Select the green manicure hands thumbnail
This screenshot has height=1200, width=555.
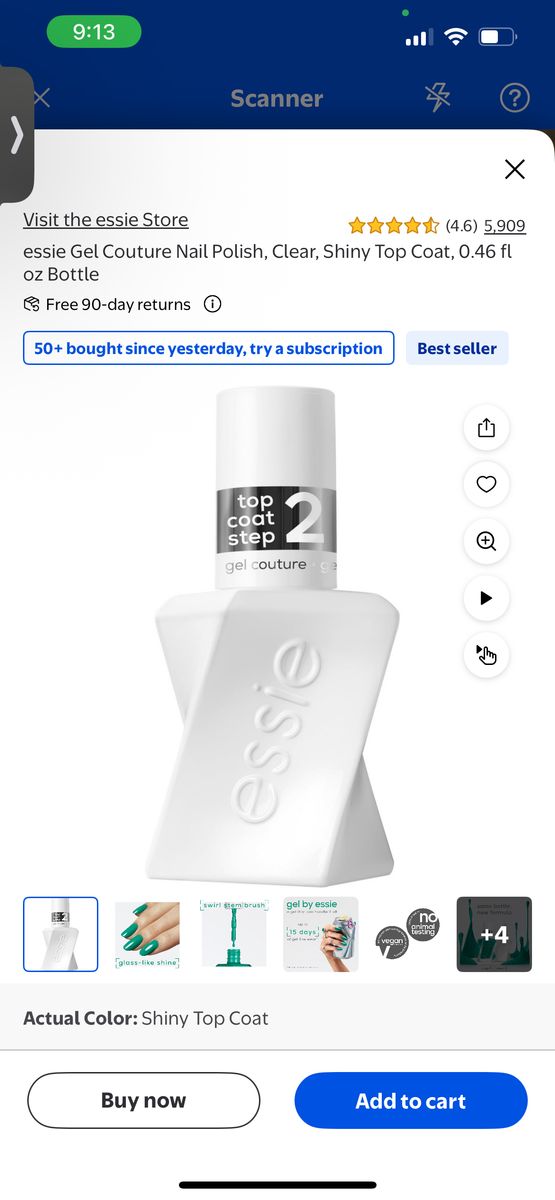tap(147, 935)
